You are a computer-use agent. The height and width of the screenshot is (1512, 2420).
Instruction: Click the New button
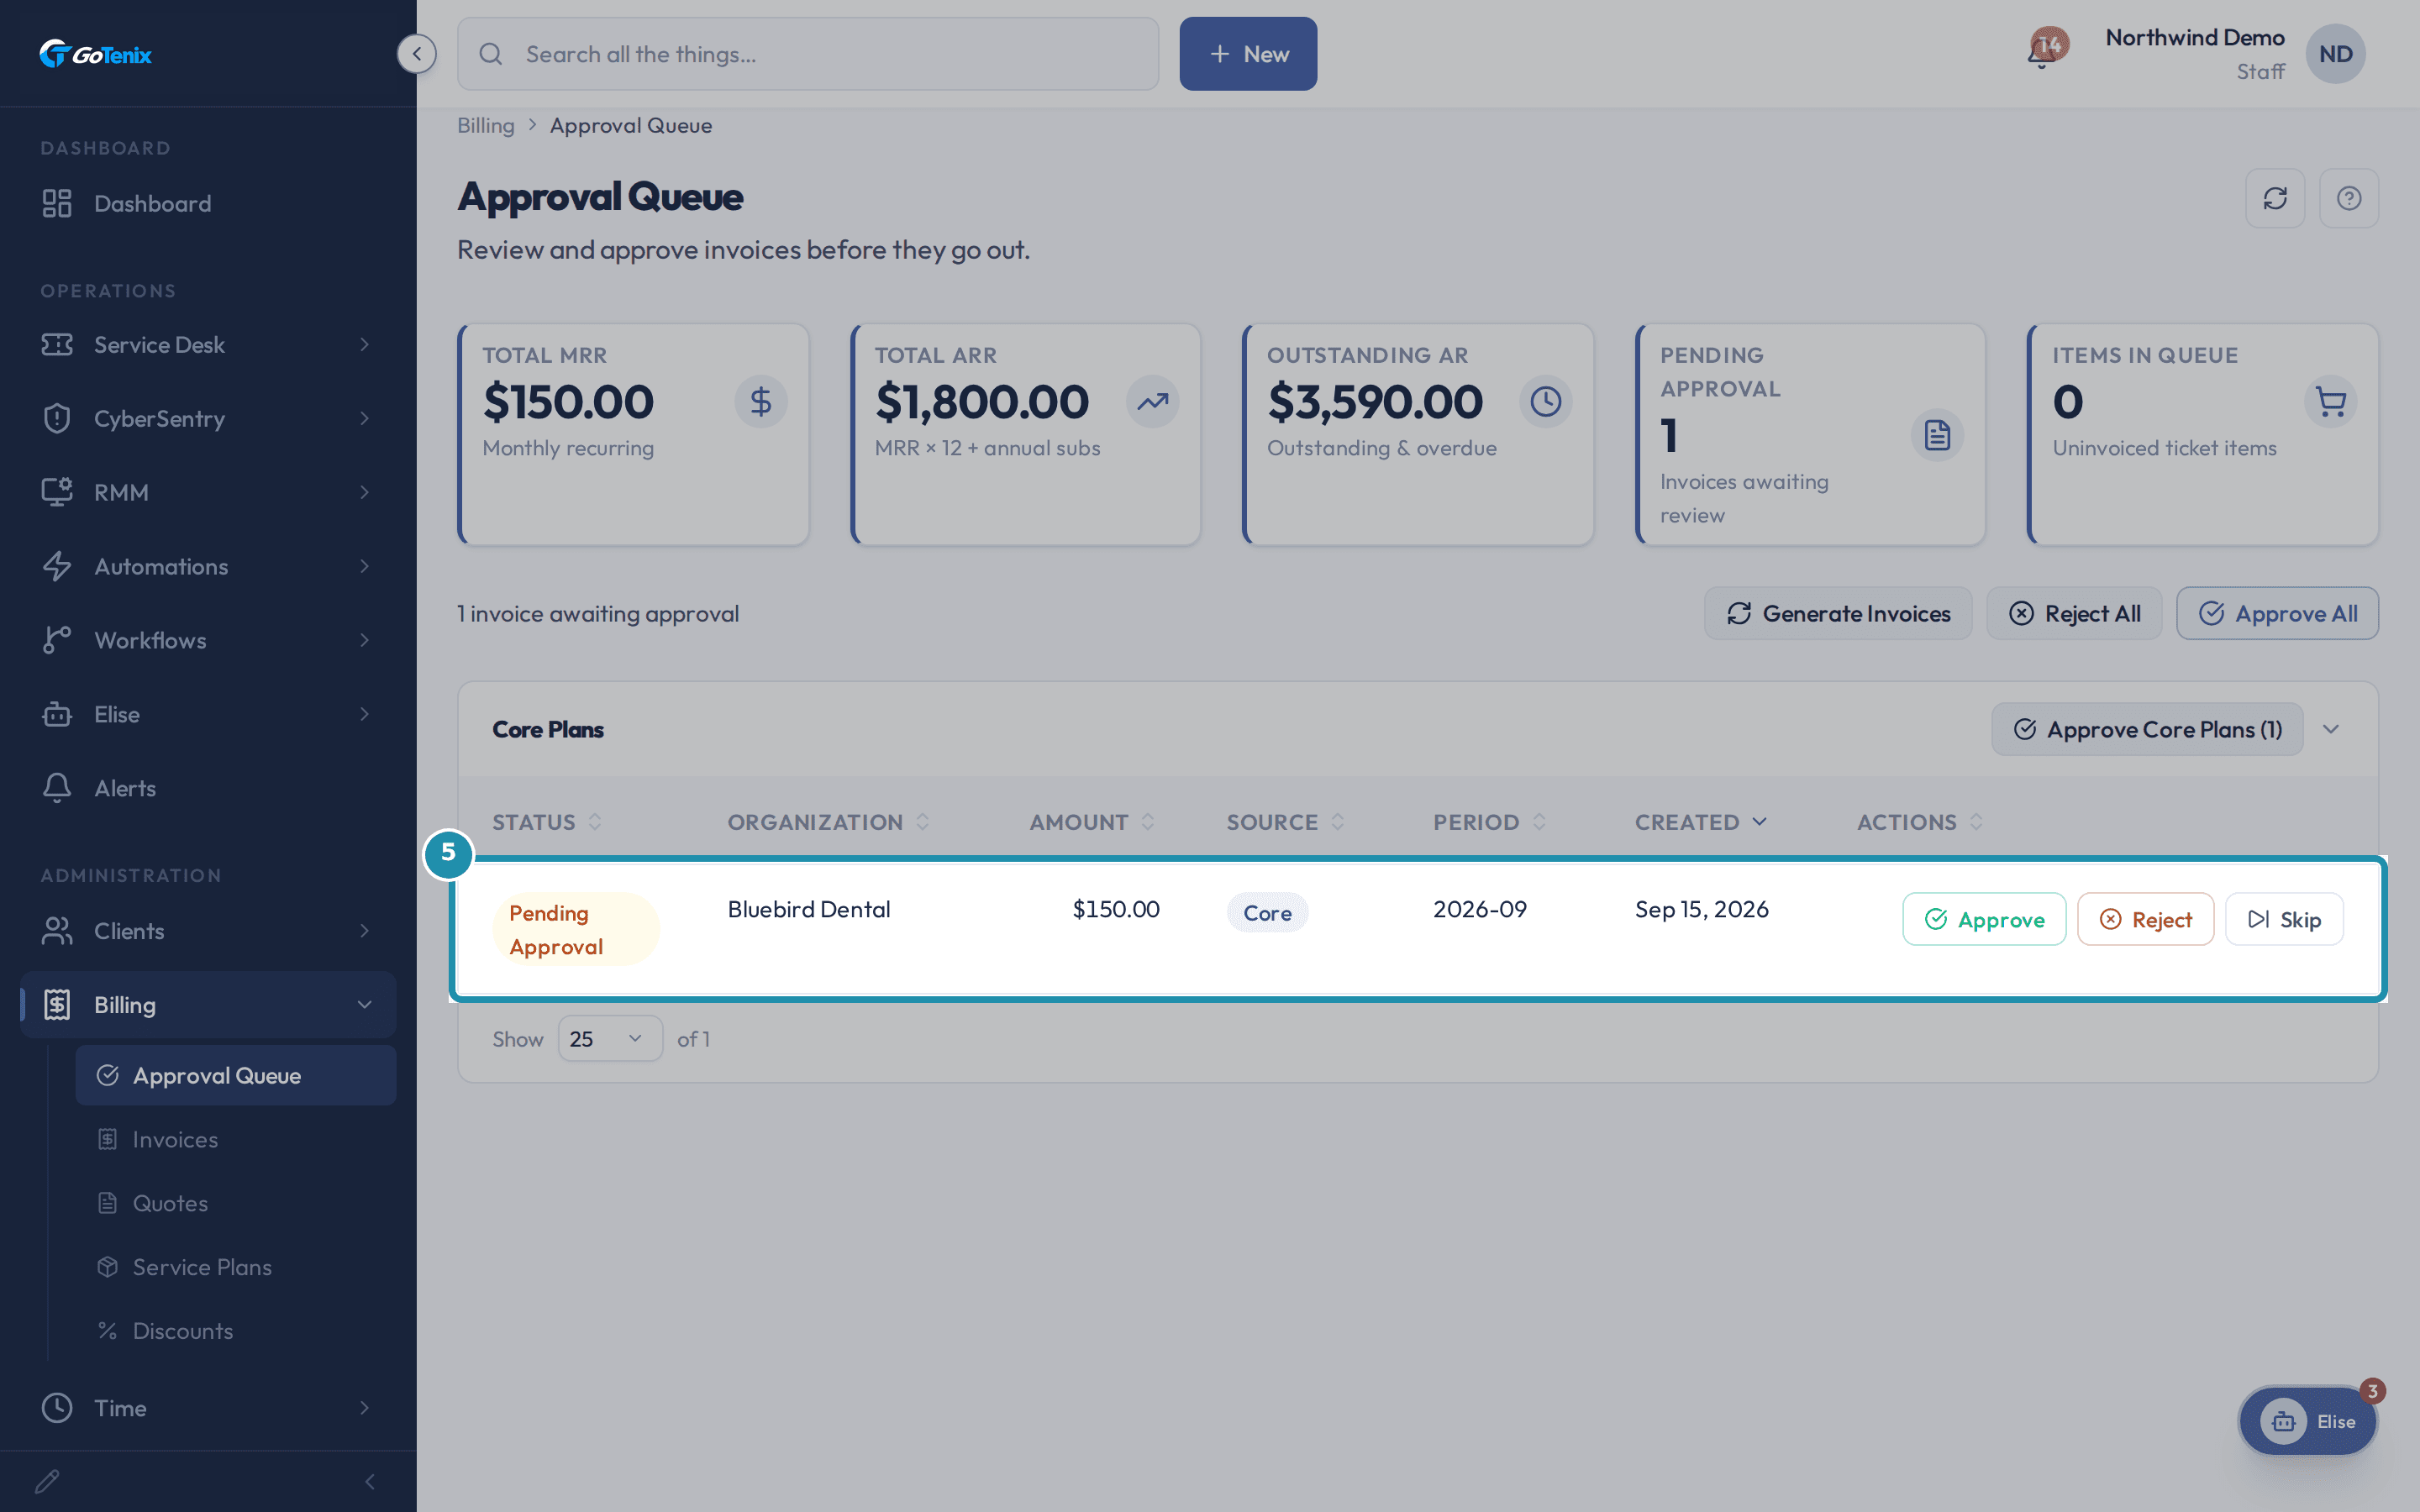click(1248, 54)
